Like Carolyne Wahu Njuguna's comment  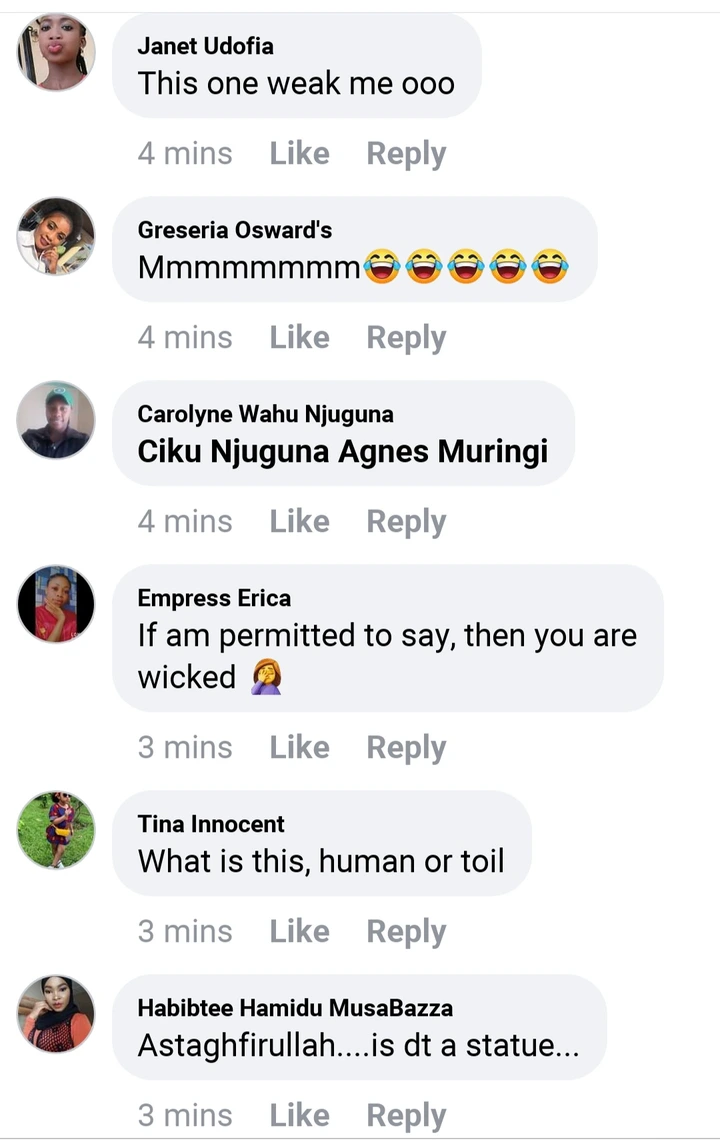tap(299, 522)
